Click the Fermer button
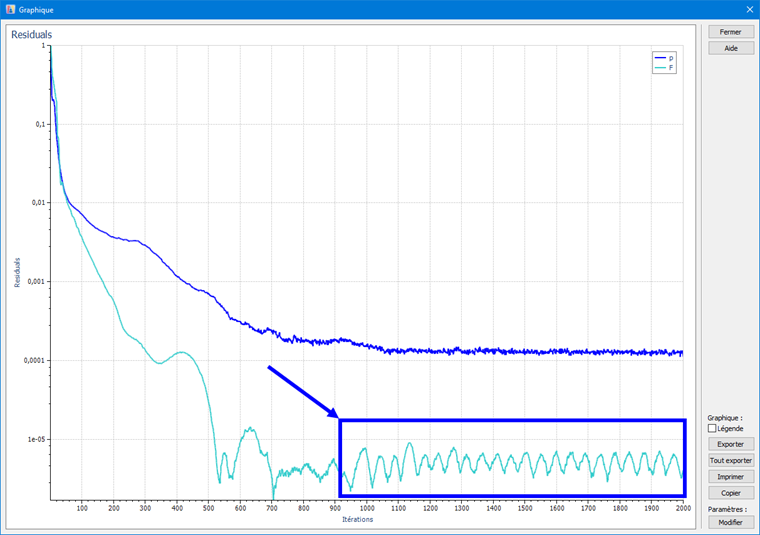The image size is (760, 535). coord(730,32)
